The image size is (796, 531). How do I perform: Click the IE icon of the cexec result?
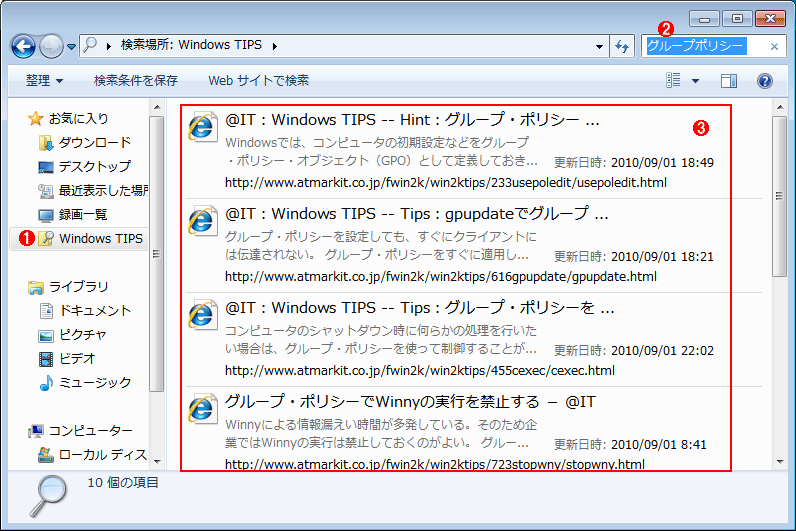tap(202, 315)
